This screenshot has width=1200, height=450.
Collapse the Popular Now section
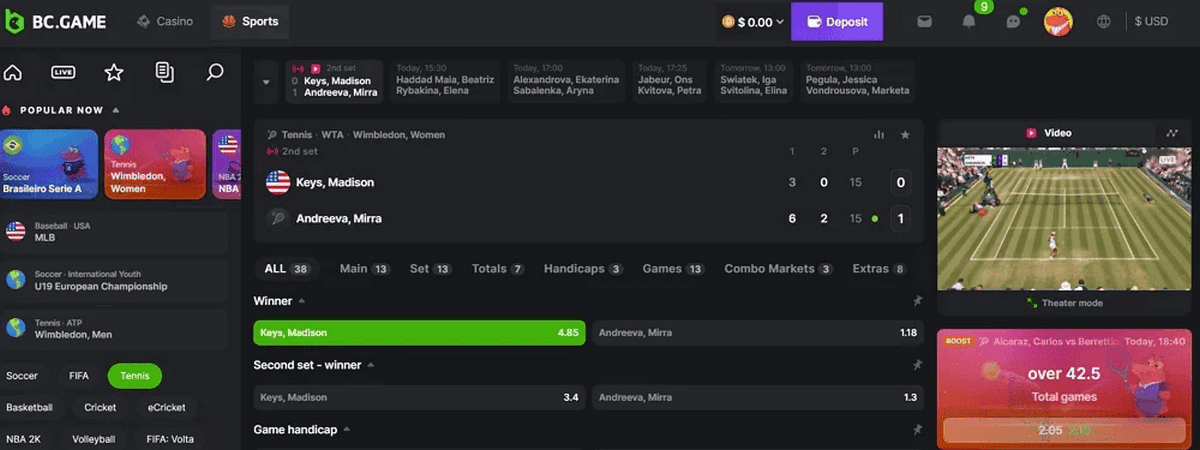point(116,110)
